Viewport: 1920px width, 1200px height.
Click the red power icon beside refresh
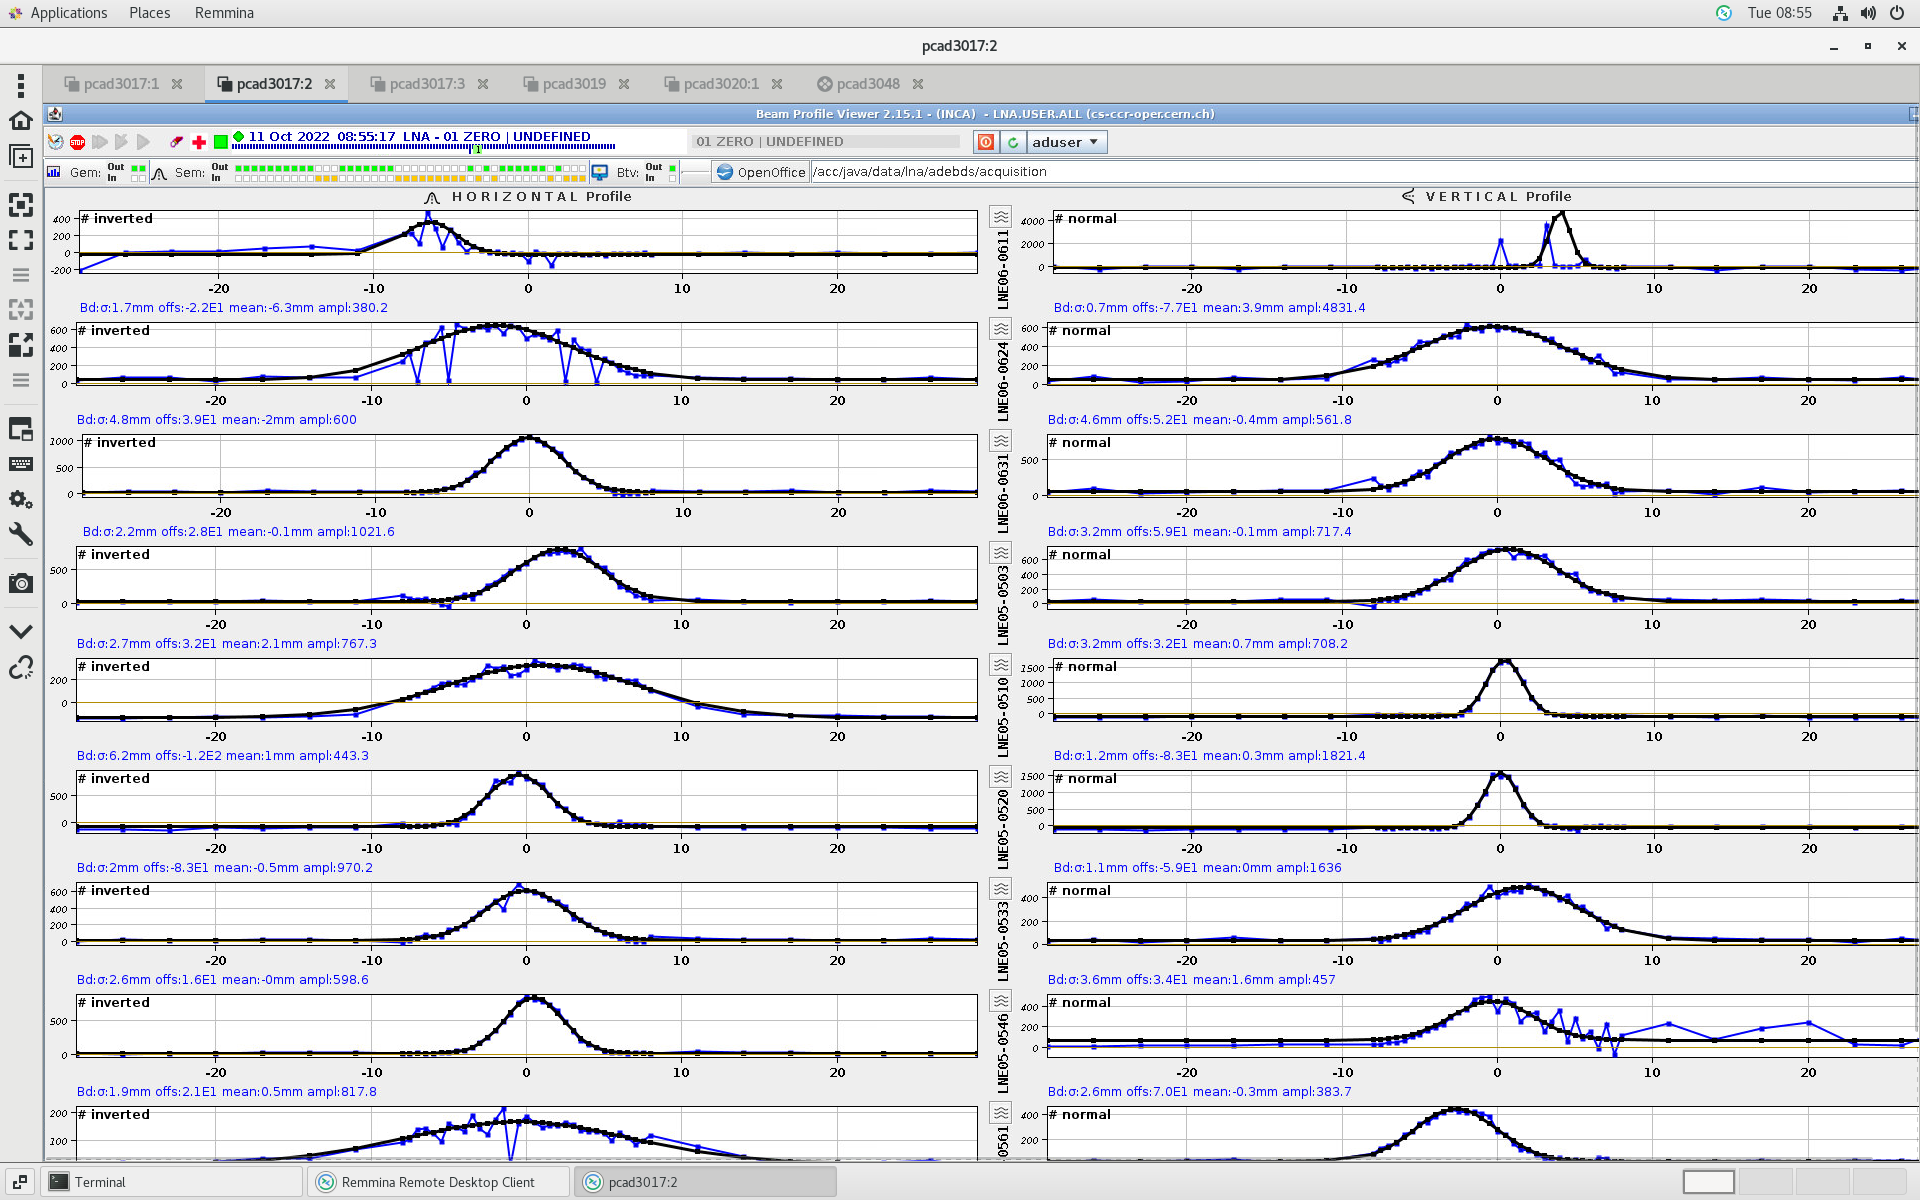[985, 142]
